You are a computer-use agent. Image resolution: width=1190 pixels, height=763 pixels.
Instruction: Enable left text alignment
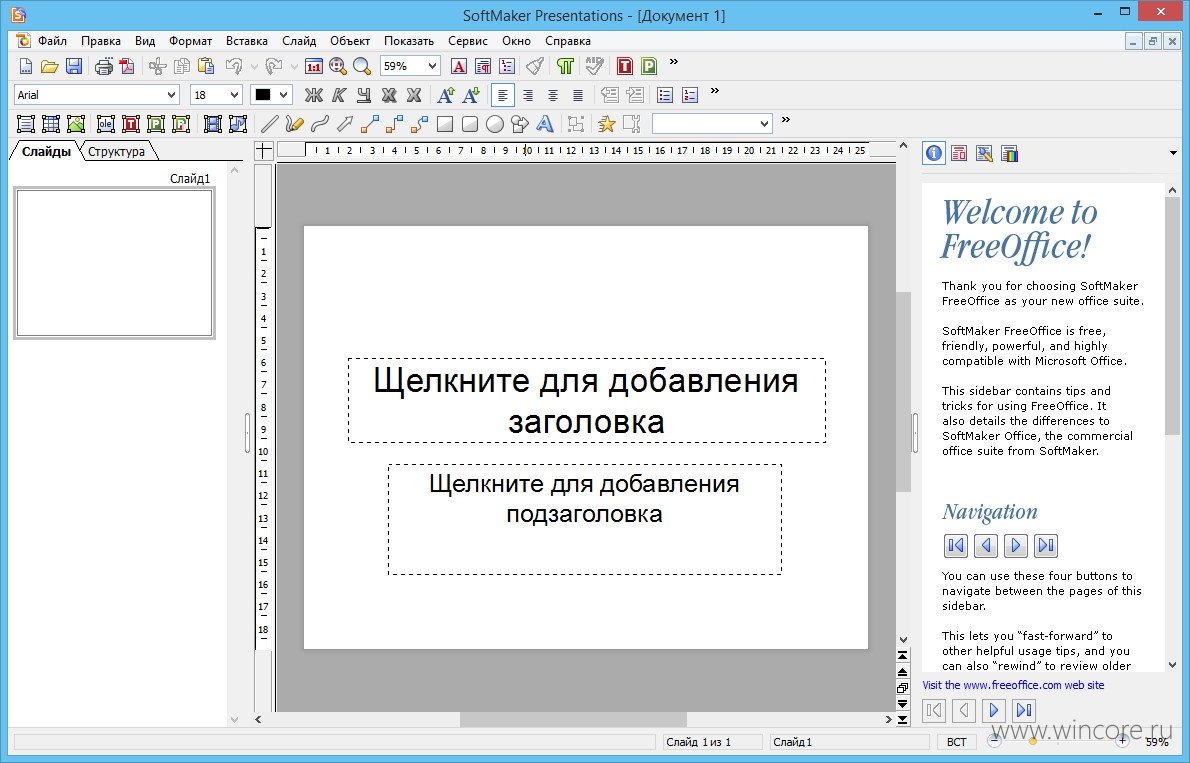[x=502, y=95]
